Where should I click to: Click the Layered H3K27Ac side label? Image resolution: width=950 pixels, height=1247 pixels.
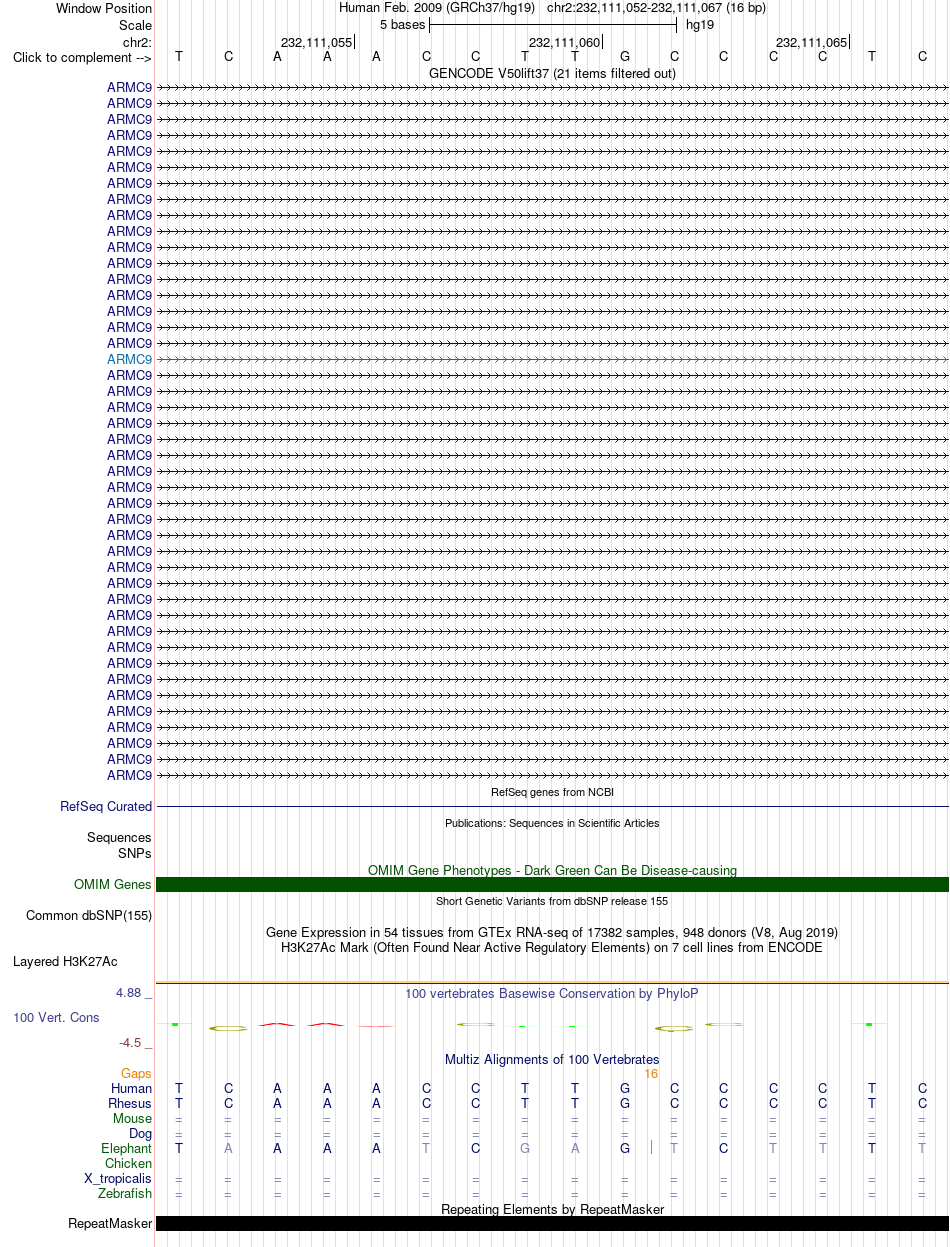tap(65, 962)
